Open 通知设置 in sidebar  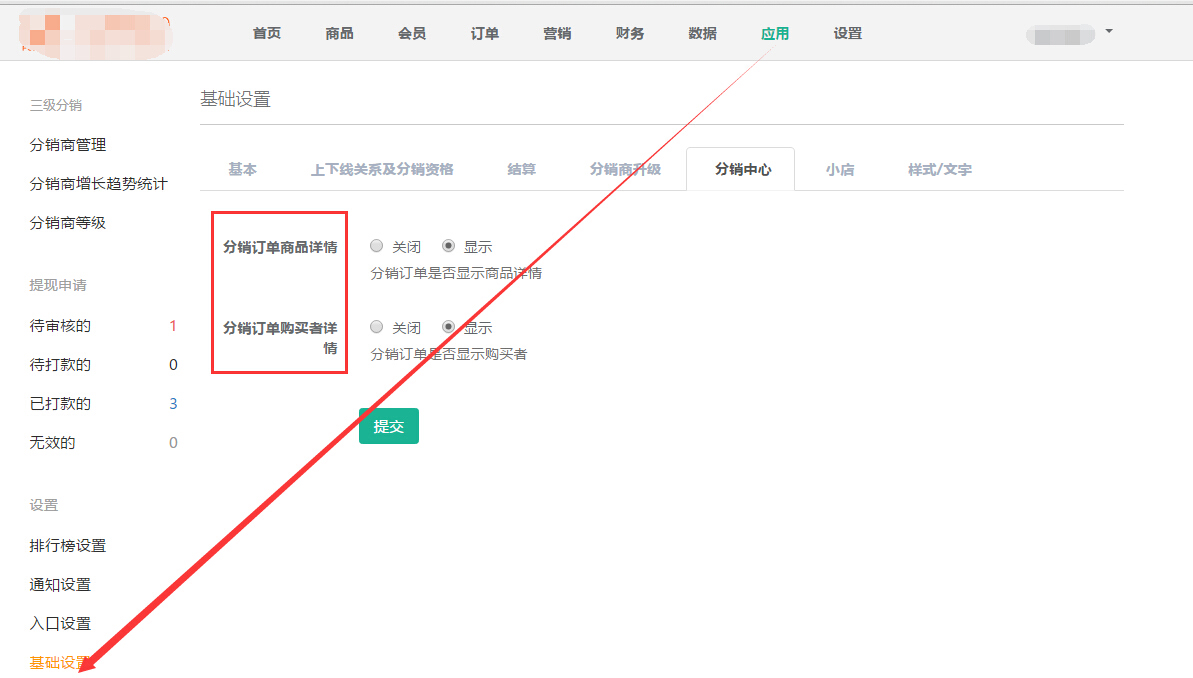[60, 585]
